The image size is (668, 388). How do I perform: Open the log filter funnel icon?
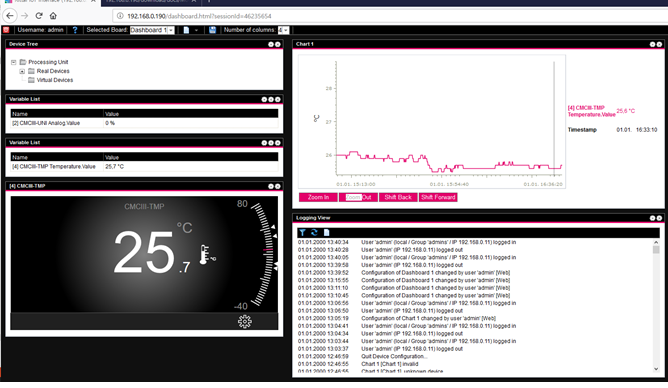click(302, 233)
